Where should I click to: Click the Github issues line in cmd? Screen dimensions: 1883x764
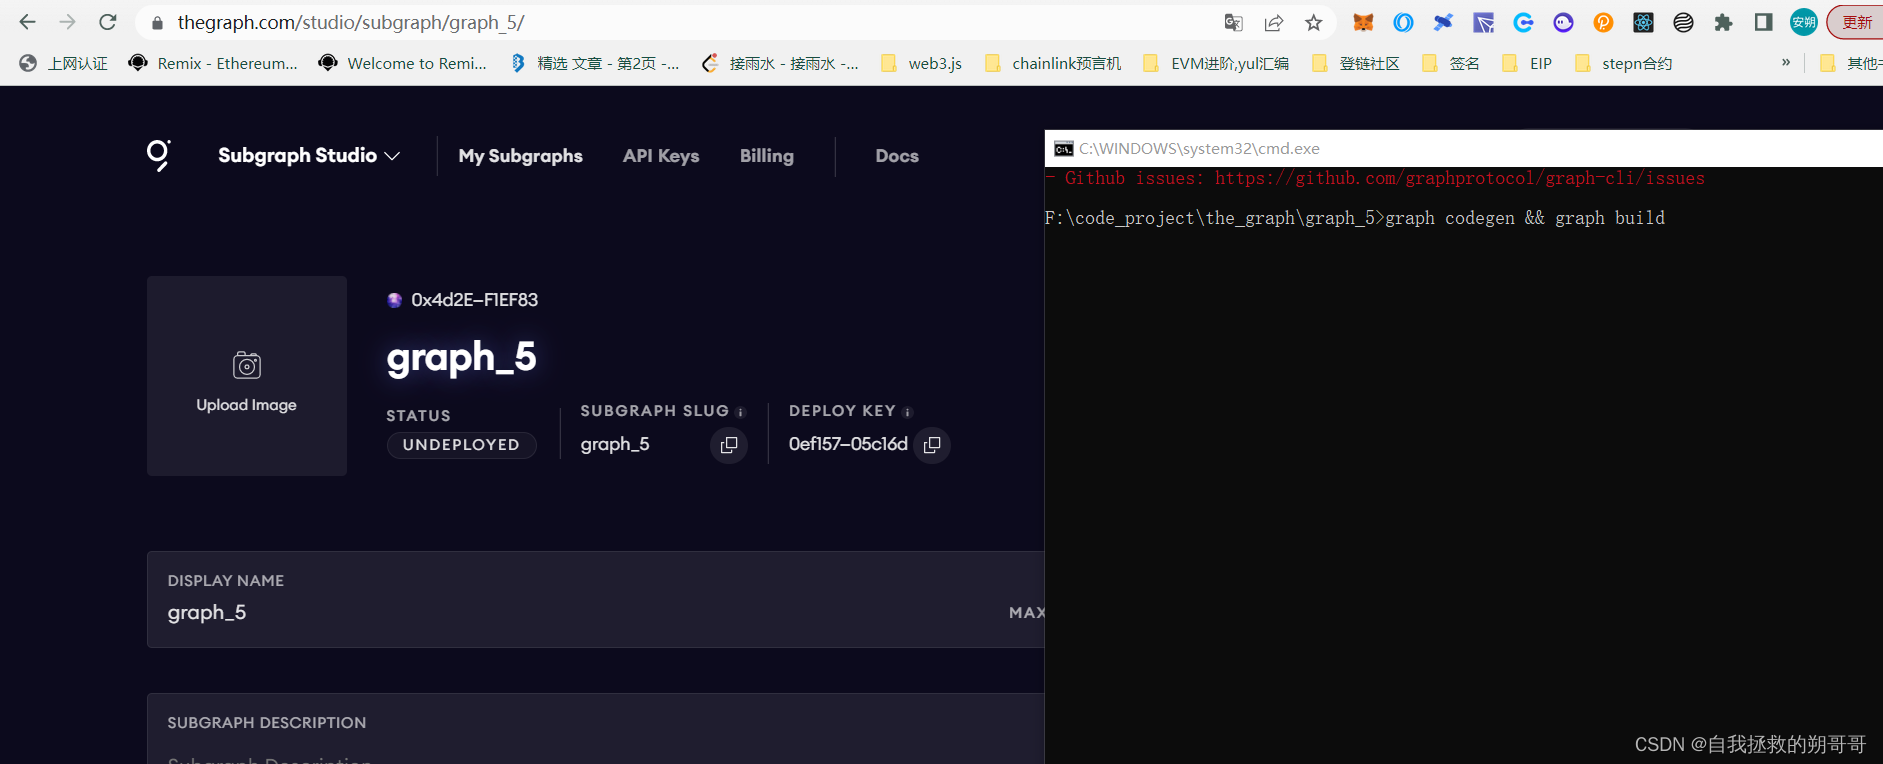pyautogui.click(x=1375, y=178)
